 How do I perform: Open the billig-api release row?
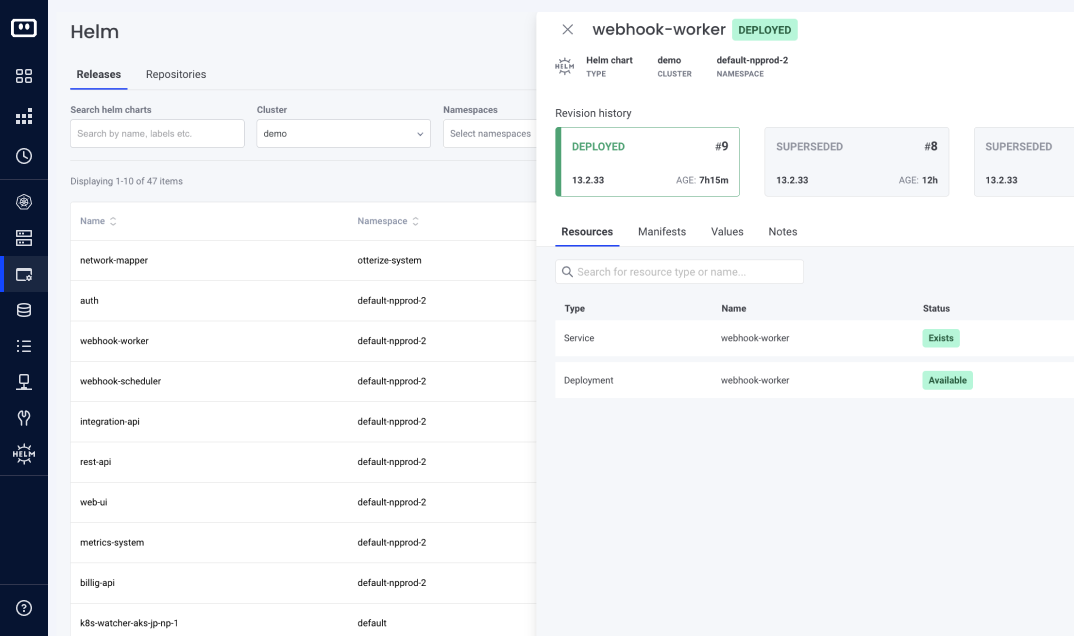pos(303,583)
